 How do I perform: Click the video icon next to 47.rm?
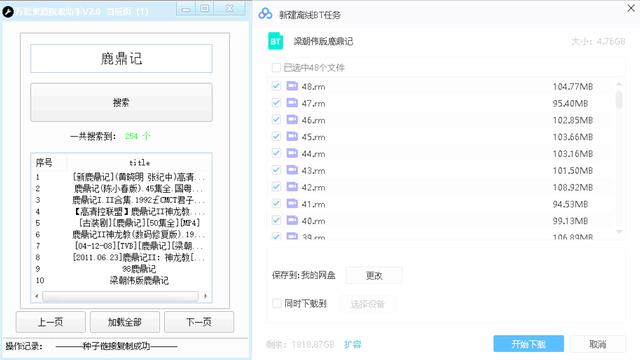coord(292,102)
